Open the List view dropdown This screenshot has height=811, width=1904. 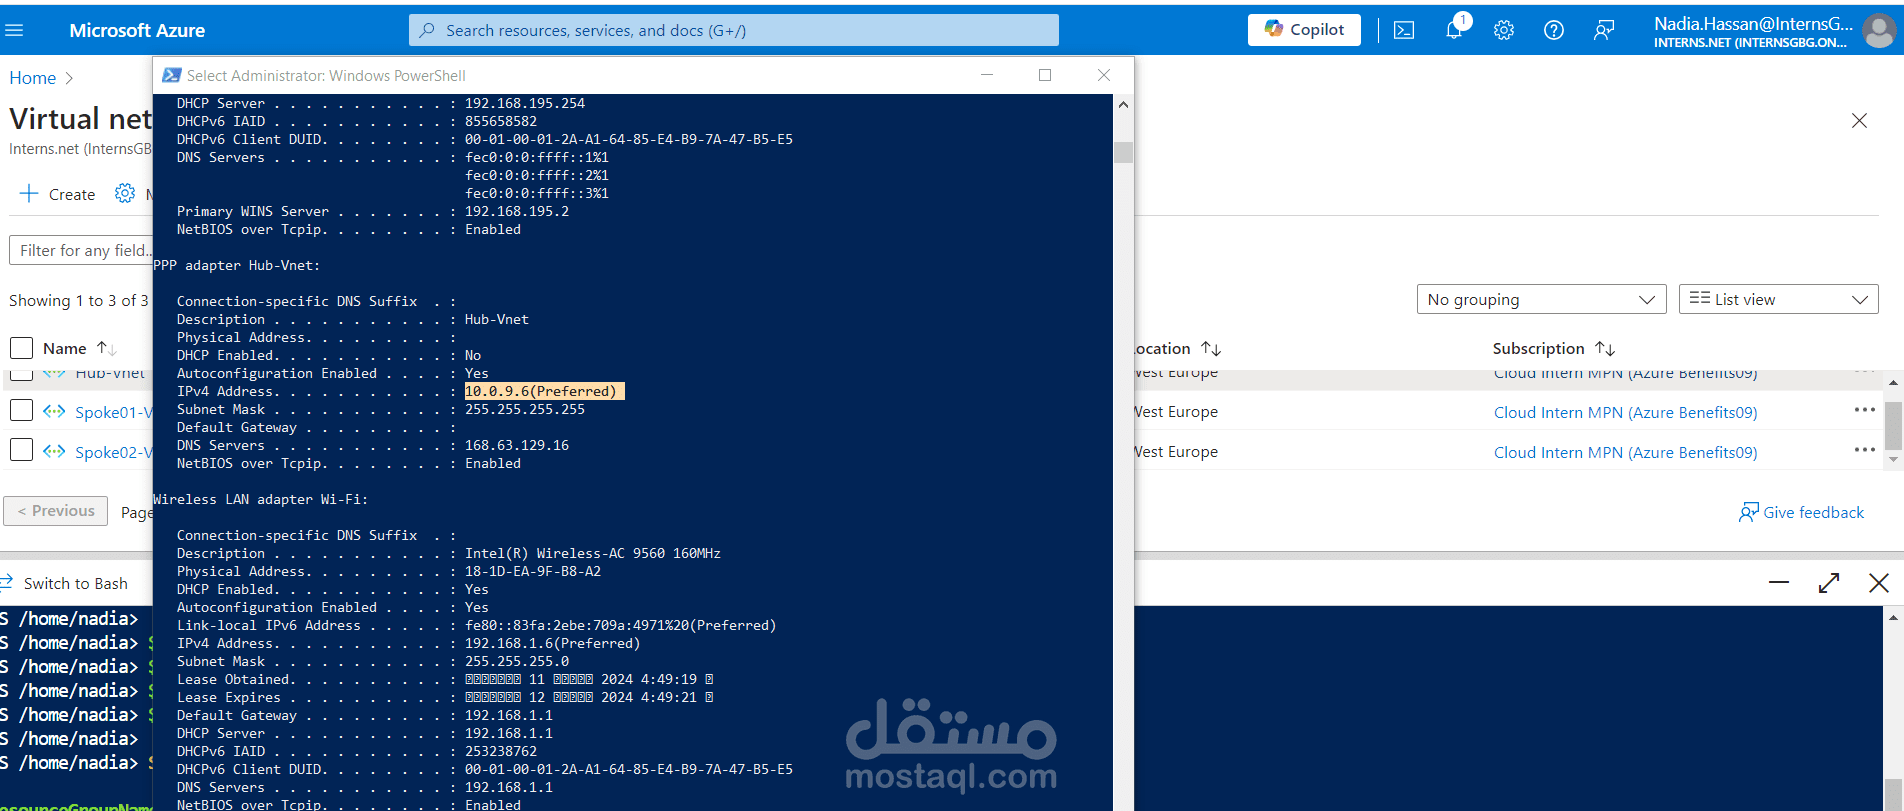tap(1778, 299)
